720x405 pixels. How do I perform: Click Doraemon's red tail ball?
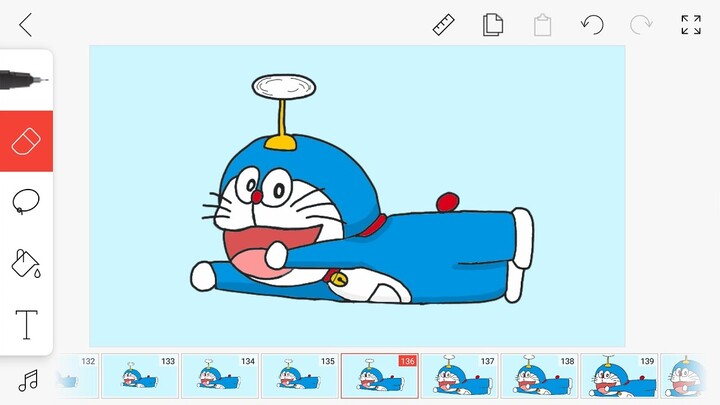tap(448, 202)
